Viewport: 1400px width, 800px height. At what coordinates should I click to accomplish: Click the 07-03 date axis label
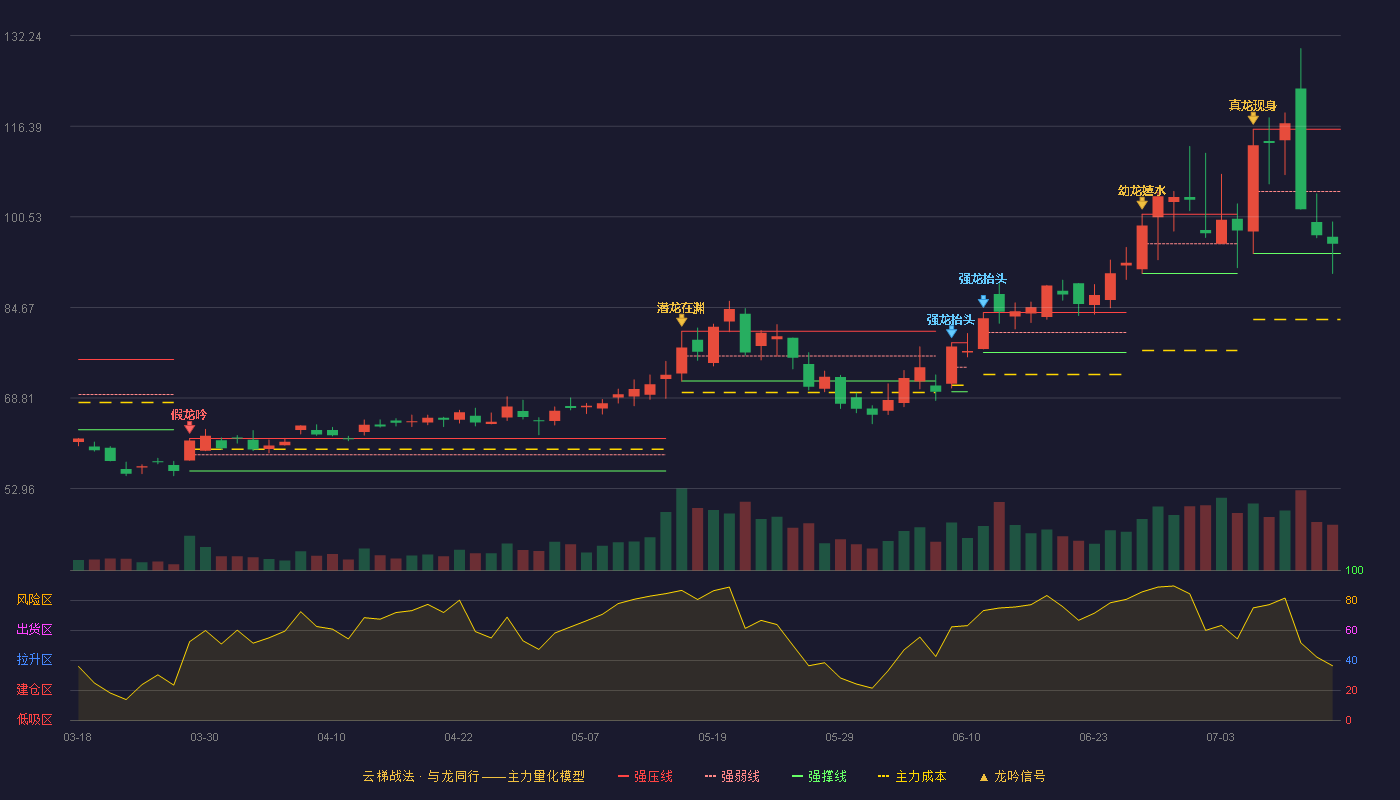coord(1220,737)
